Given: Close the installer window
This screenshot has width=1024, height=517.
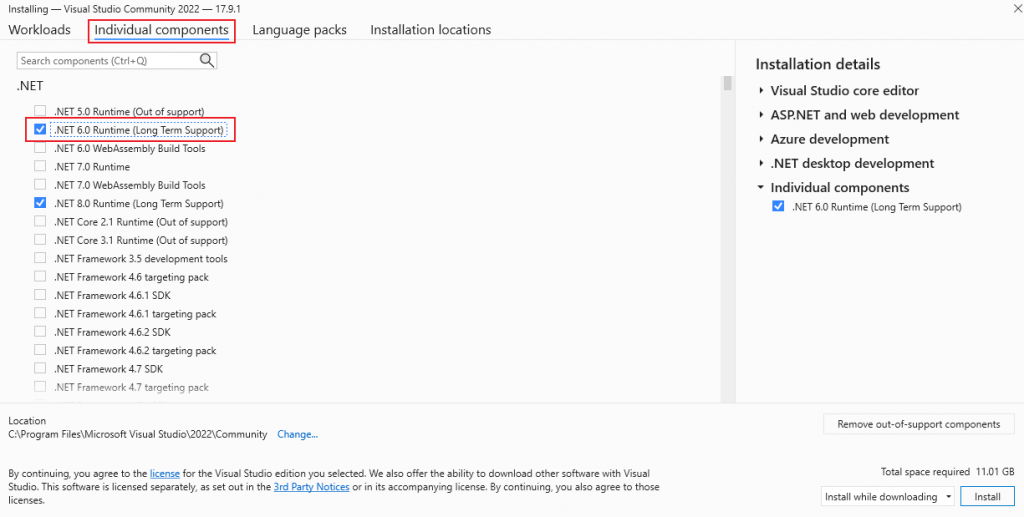Looking at the screenshot, I should click(x=1016, y=7).
